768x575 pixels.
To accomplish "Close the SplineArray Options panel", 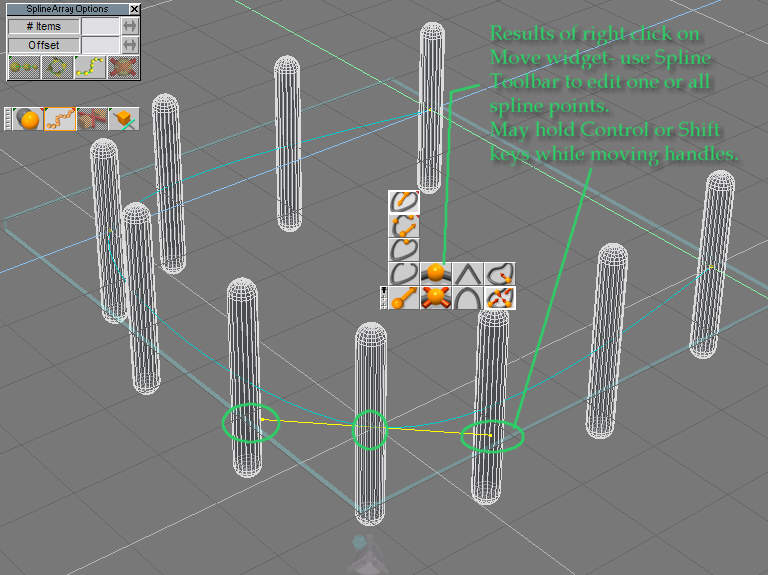I will [x=135, y=9].
